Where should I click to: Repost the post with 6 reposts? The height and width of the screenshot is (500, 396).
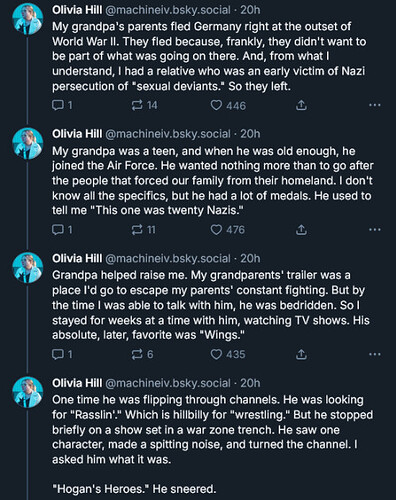coord(142,354)
